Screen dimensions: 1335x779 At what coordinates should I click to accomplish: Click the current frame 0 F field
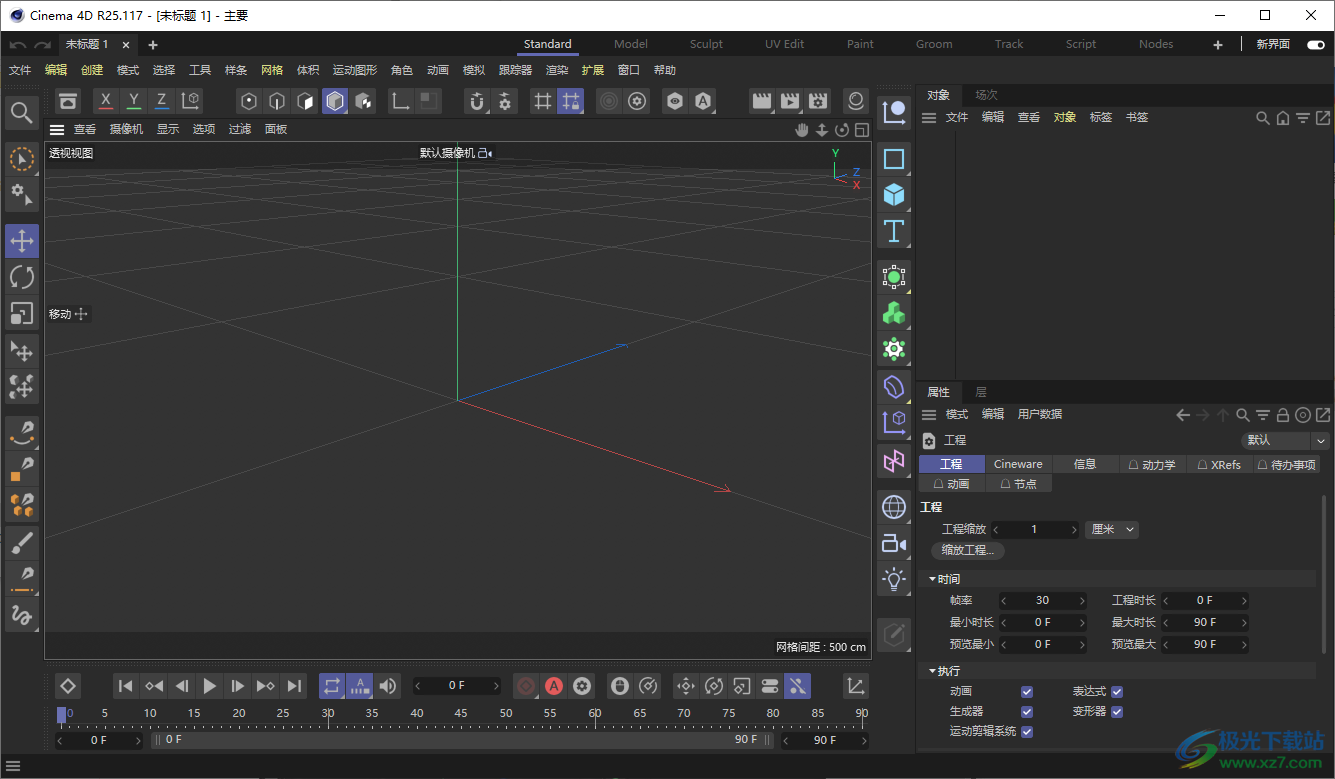pos(457,685)
